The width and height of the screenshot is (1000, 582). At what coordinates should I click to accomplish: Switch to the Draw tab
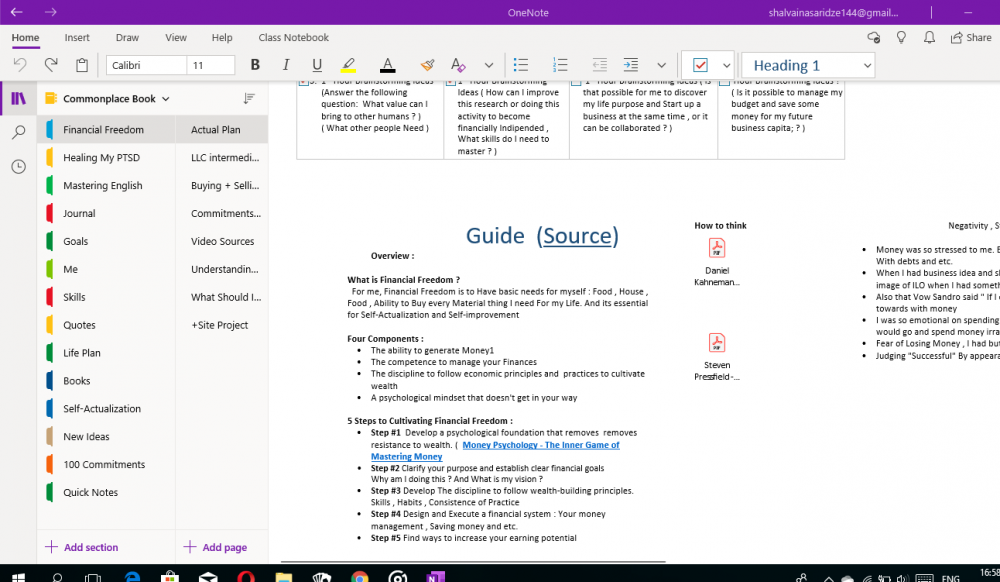tap(127, 38)
